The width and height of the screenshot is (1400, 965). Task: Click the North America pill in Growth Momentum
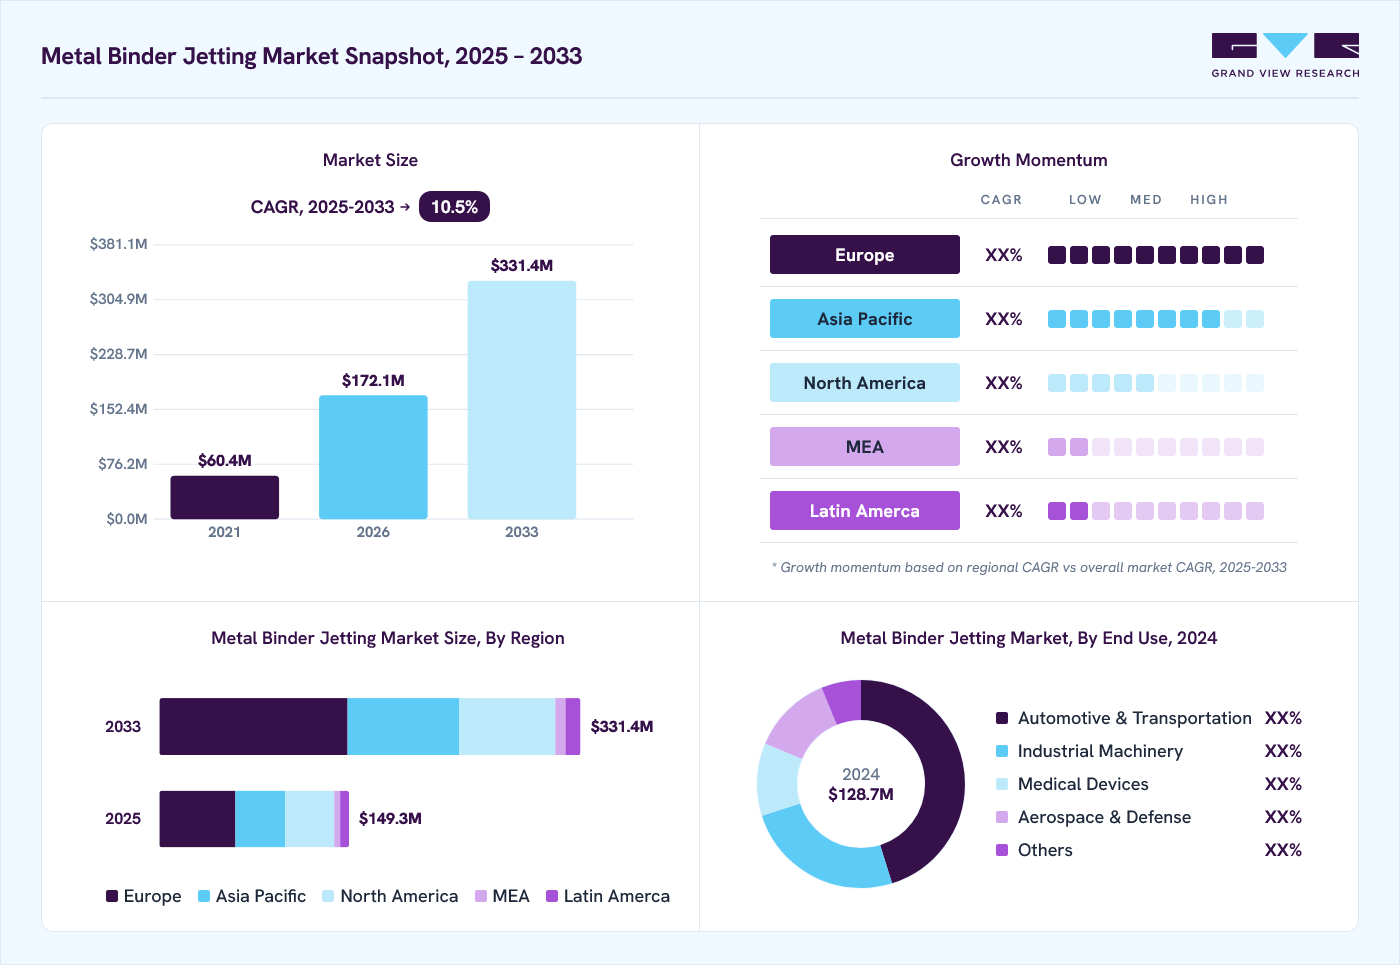tap(865, 383)
